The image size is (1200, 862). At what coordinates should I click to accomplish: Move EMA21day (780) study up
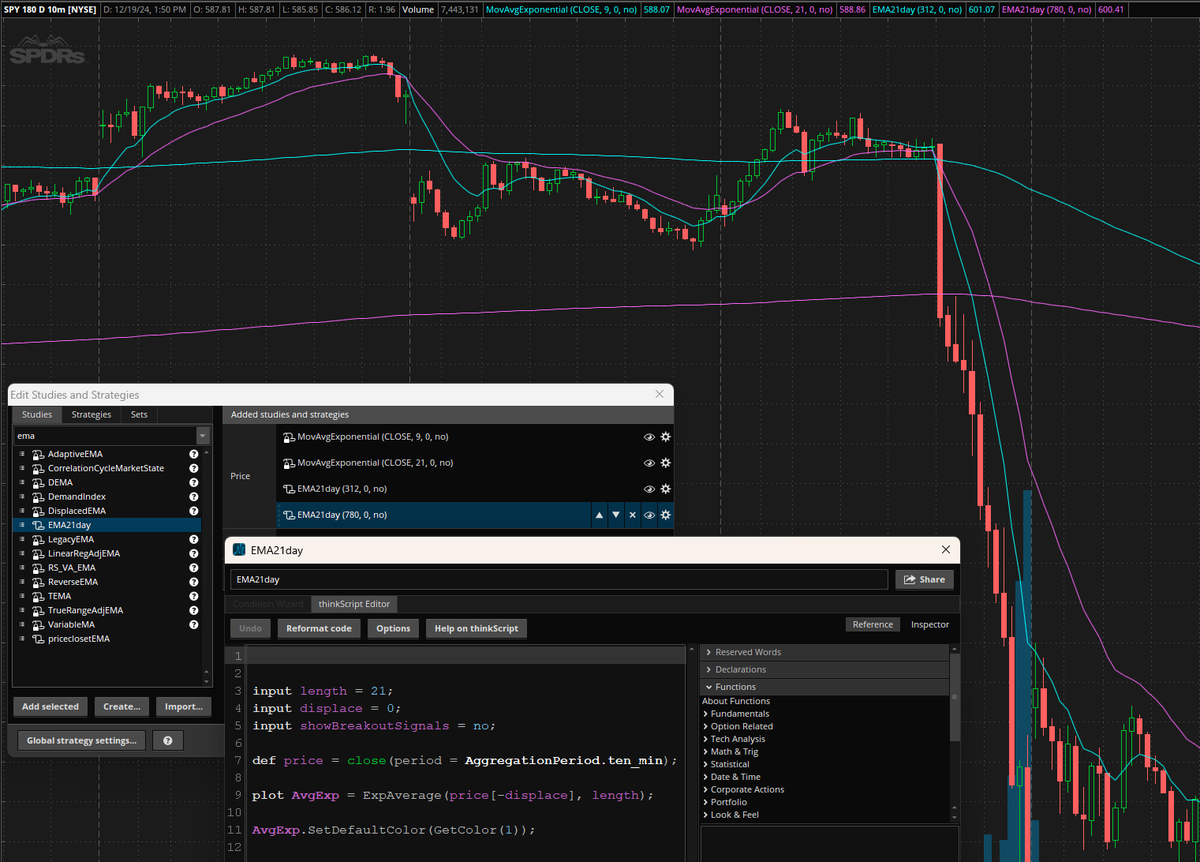click(x=600, y=515)
